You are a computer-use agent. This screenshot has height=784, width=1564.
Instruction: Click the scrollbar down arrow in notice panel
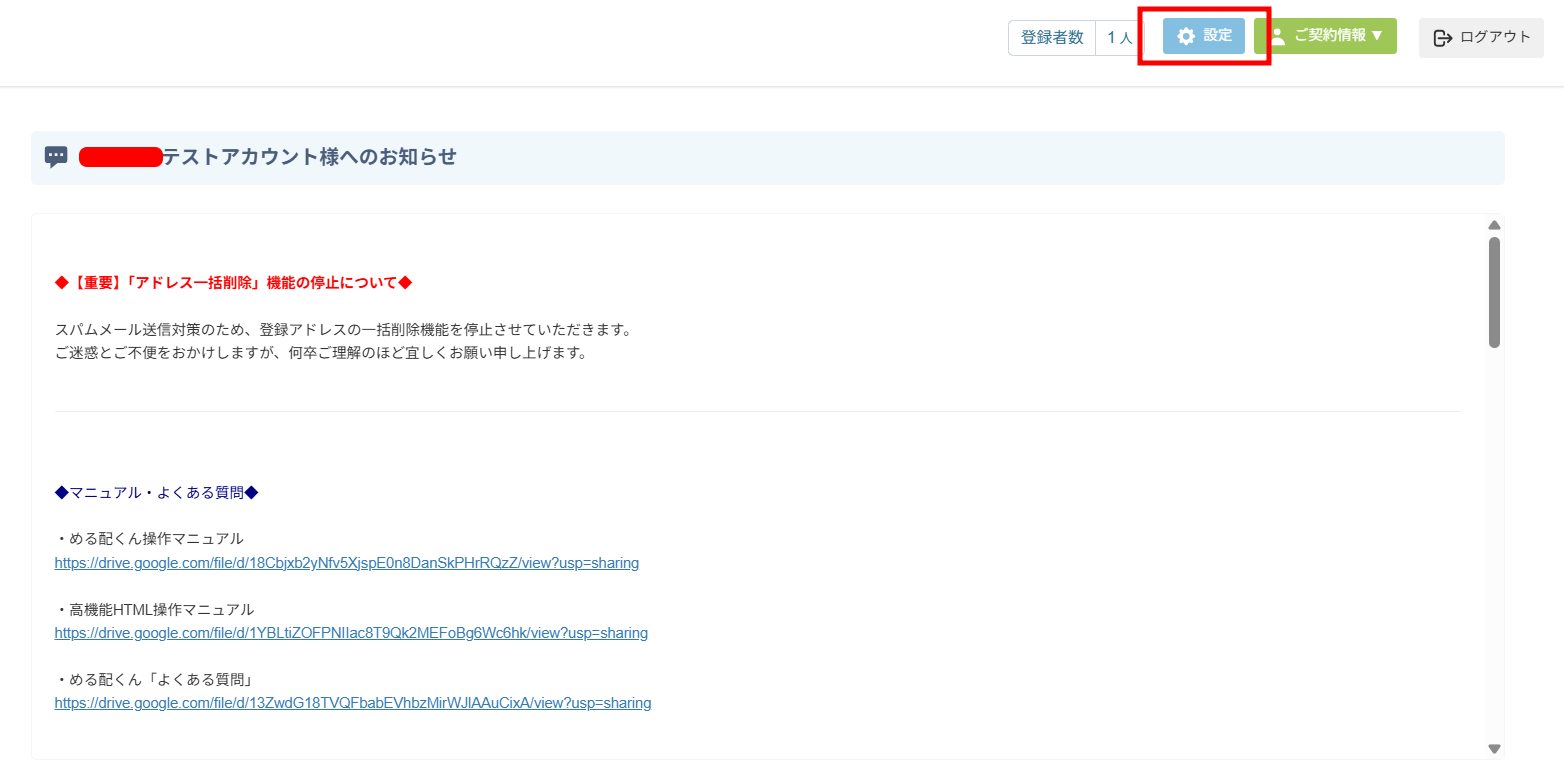point(1494,748)
